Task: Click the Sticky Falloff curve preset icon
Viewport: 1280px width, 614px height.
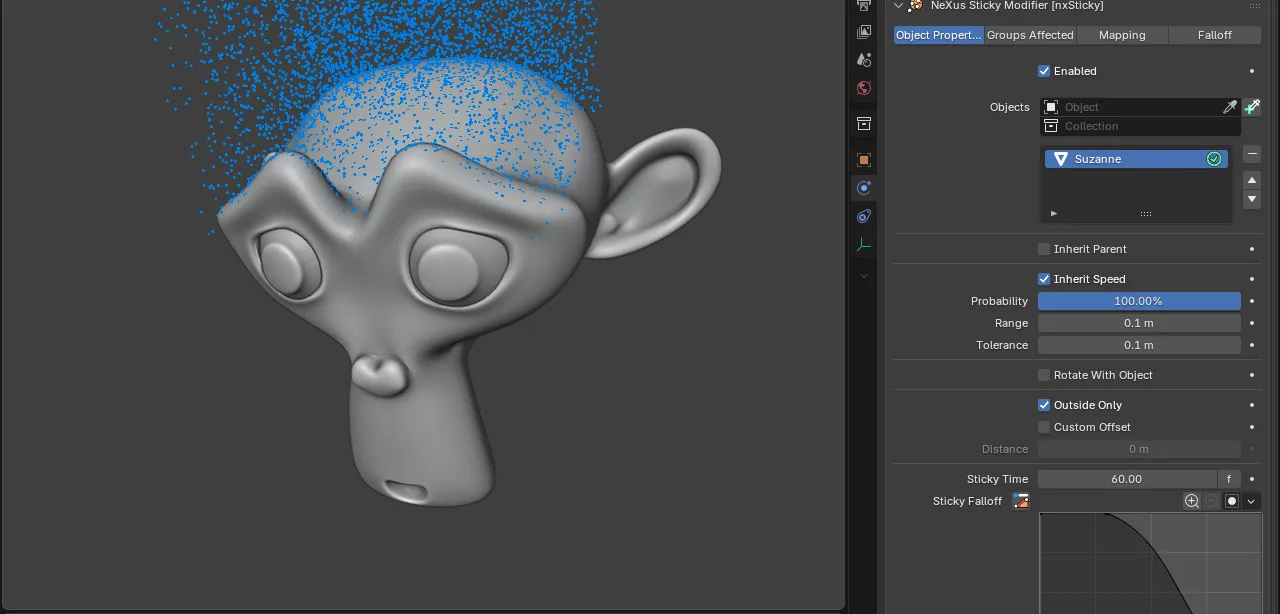Action: pos(1020,501)
